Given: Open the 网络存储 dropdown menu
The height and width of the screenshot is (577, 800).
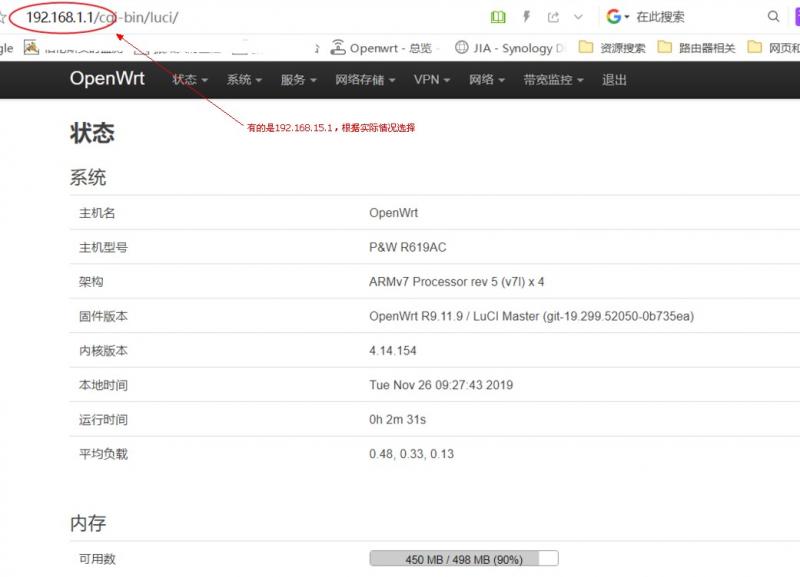Looking at the screenshot, I should tap(365, 80).
